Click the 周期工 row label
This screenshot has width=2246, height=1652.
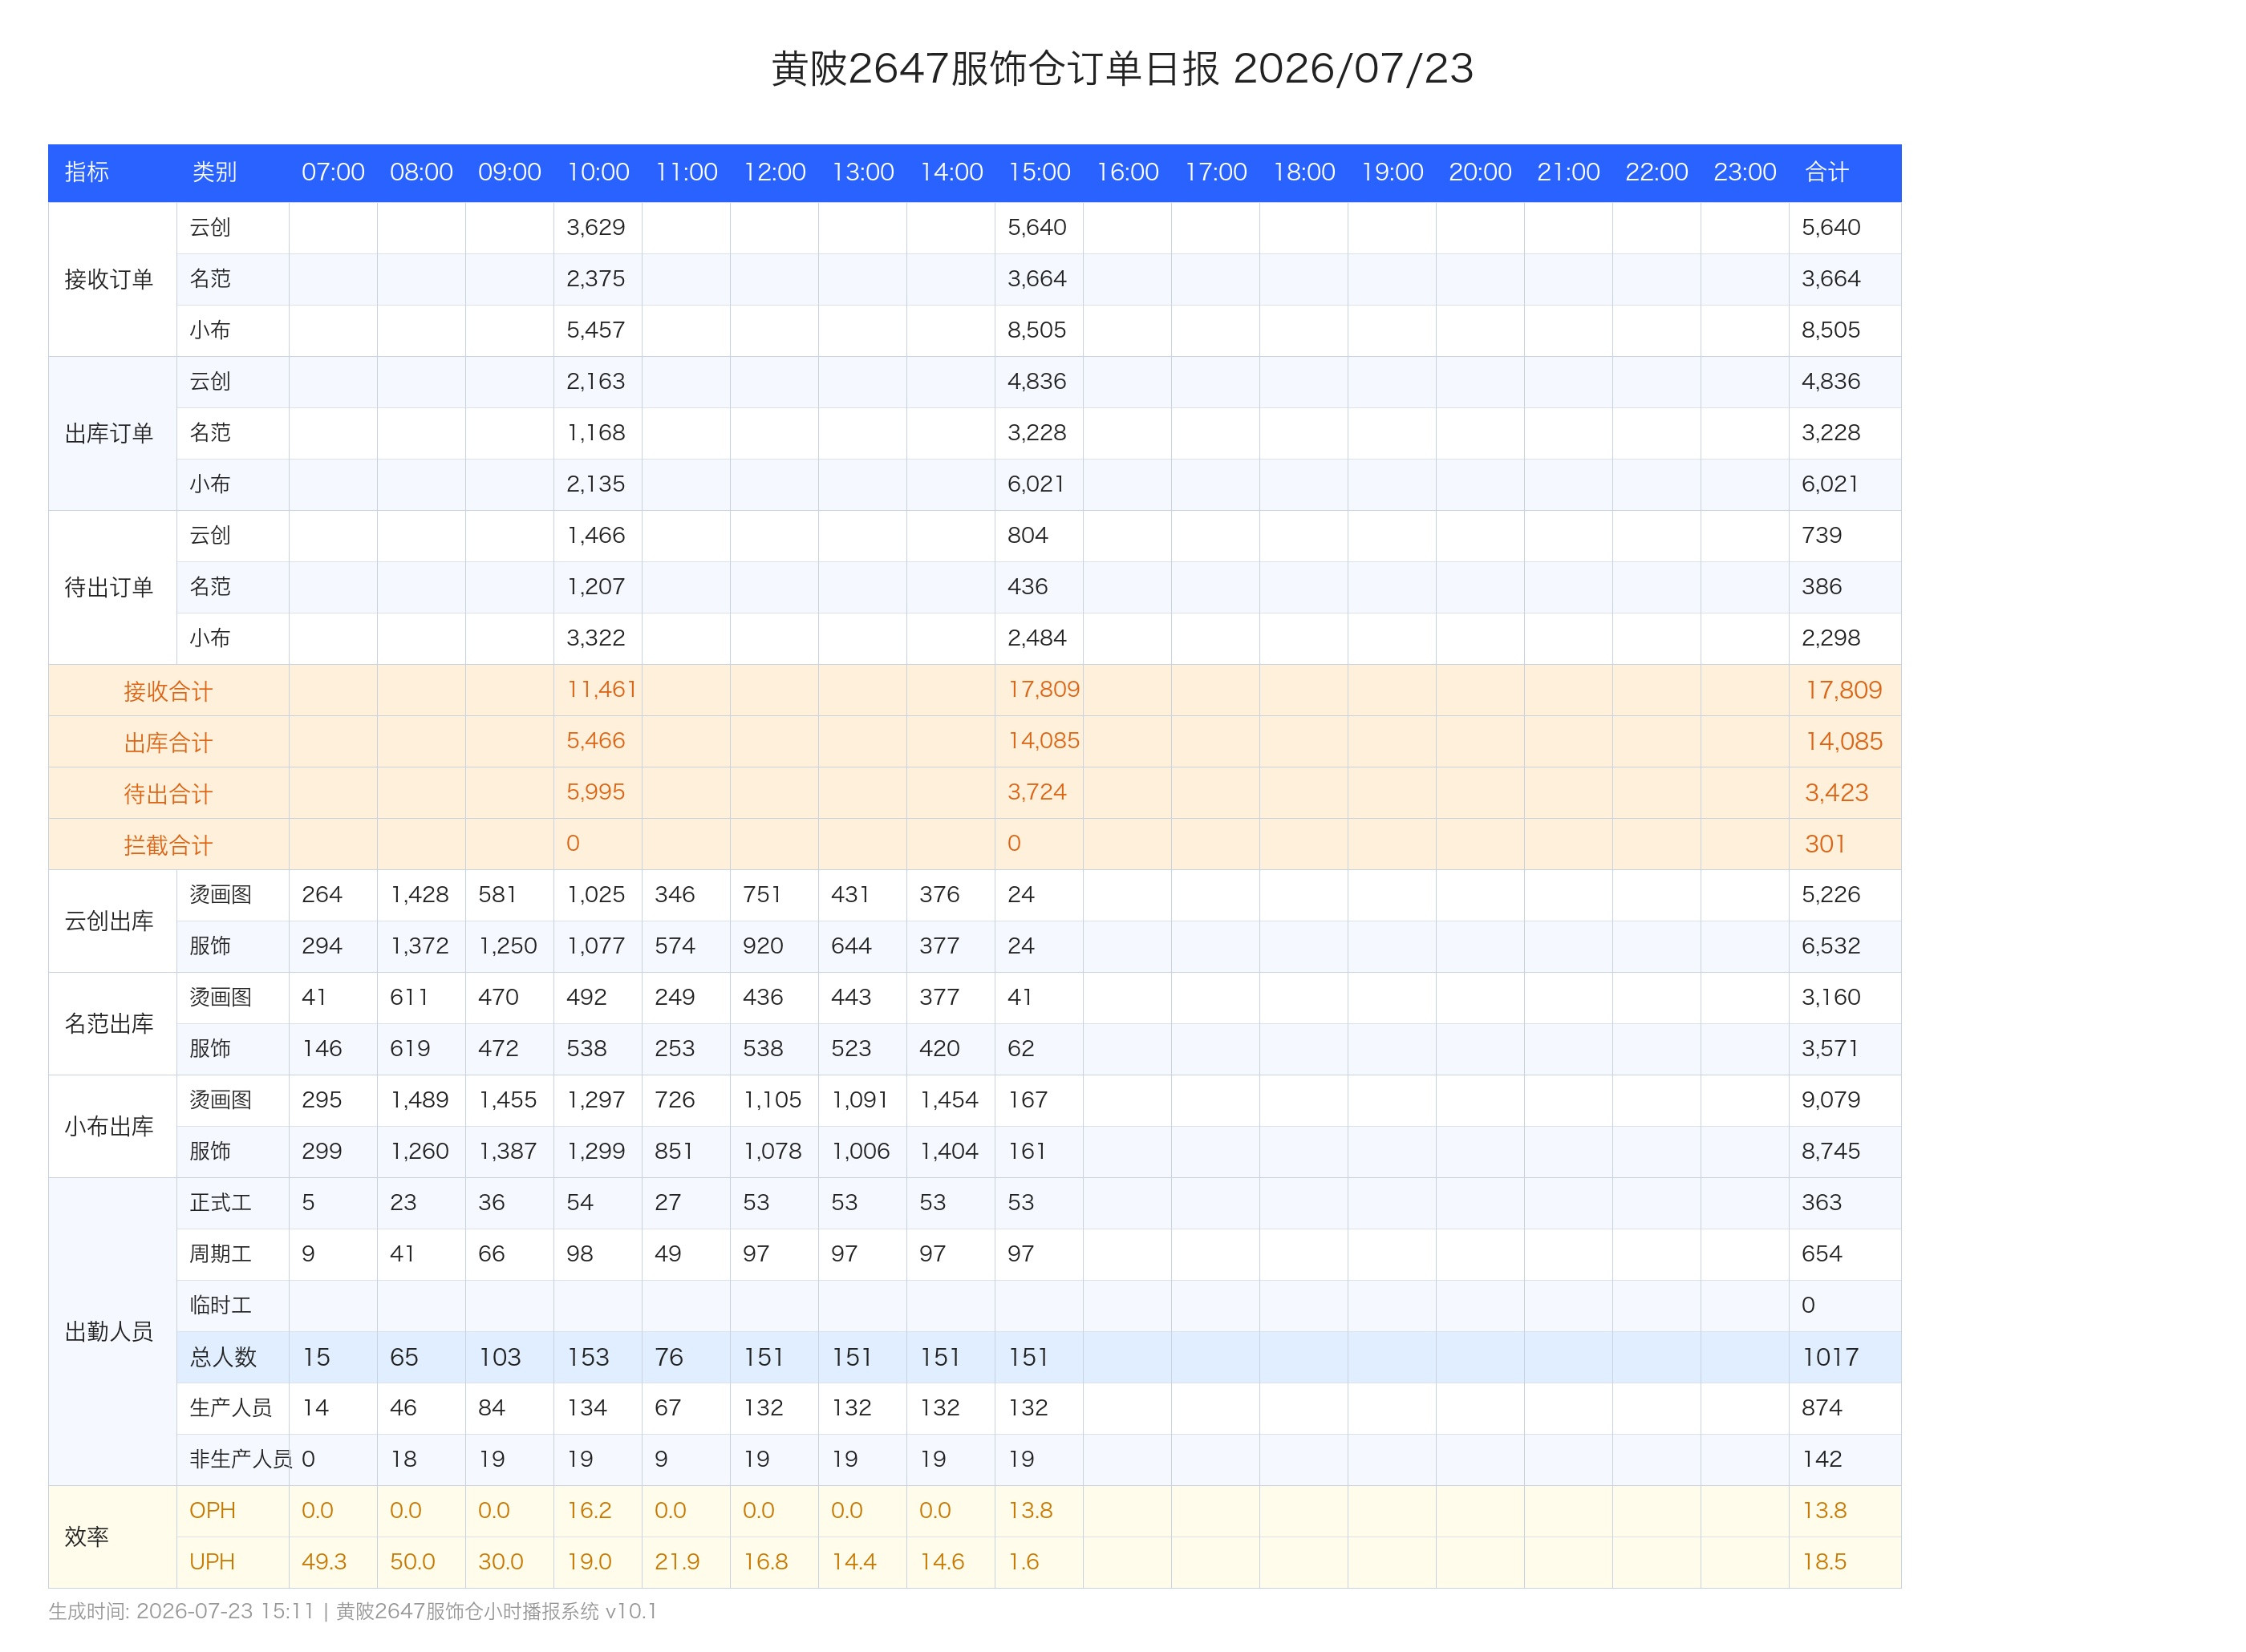tap(220, 1254)
